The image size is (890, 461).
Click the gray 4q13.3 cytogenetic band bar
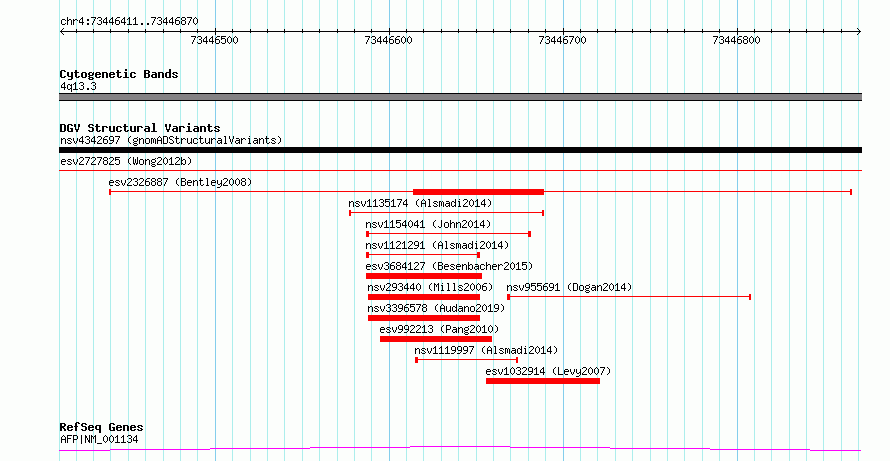[x=460, y=97]
